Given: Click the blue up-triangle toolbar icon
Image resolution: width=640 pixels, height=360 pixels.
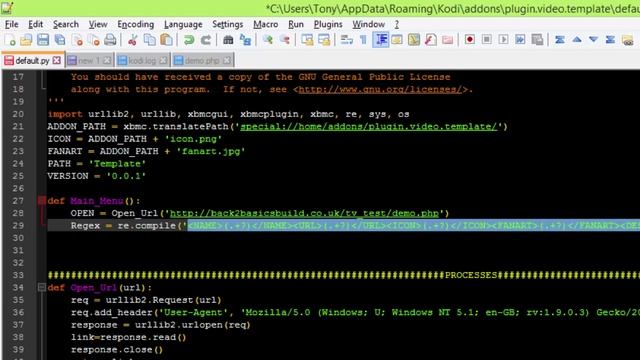Looking at the screenshot, I should 577,40.
